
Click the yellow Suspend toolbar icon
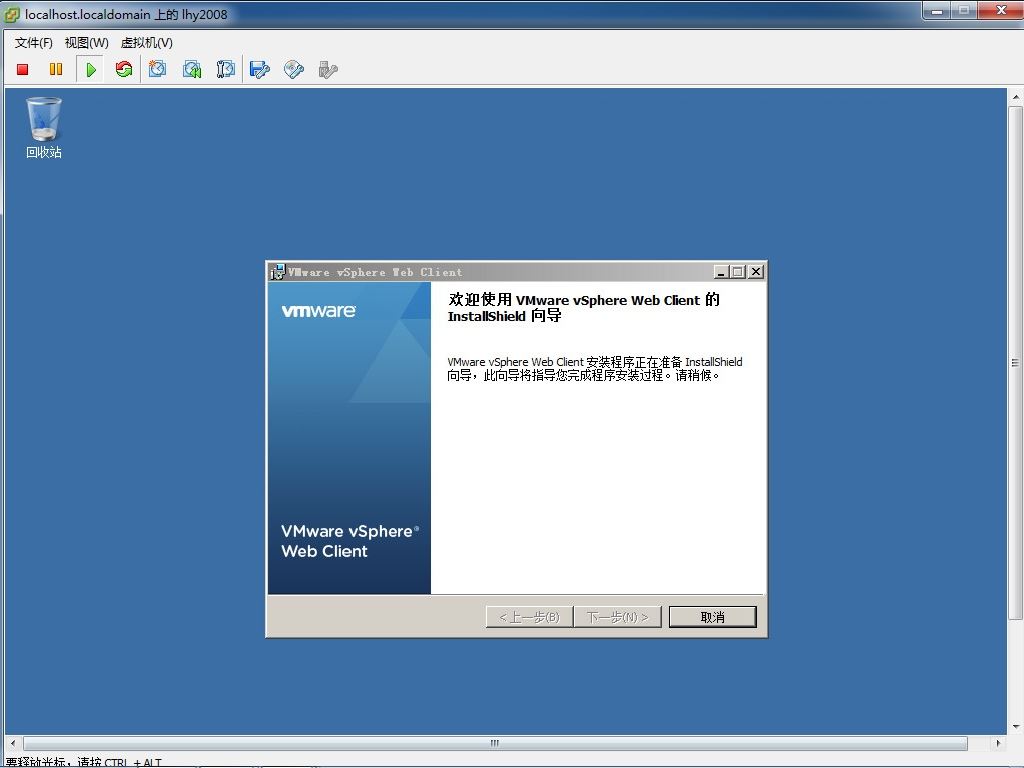[x=56, y=69]
